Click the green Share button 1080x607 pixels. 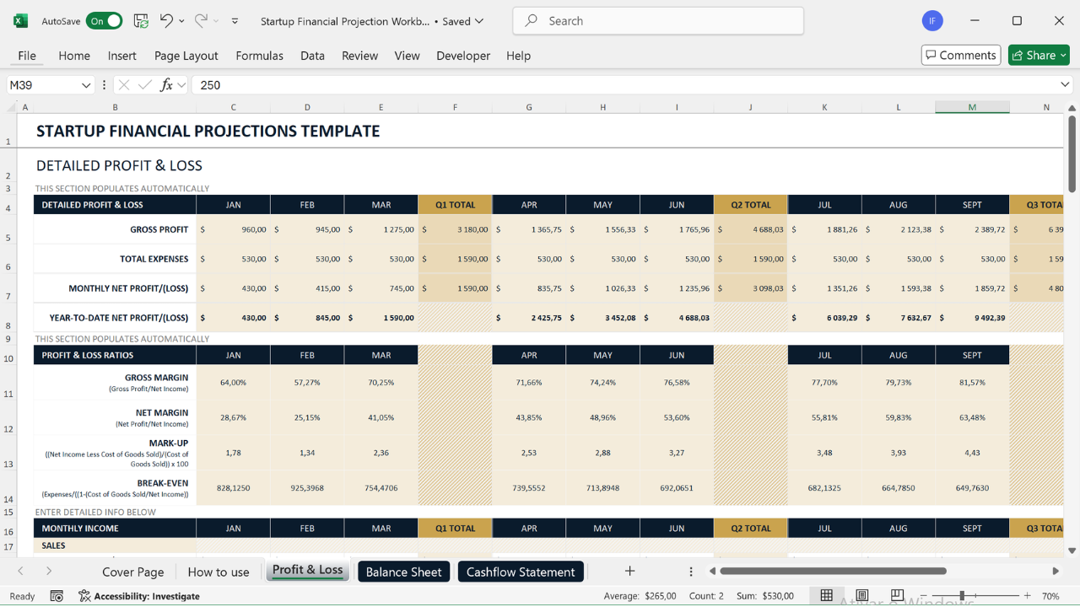(x=1039, y=55)
